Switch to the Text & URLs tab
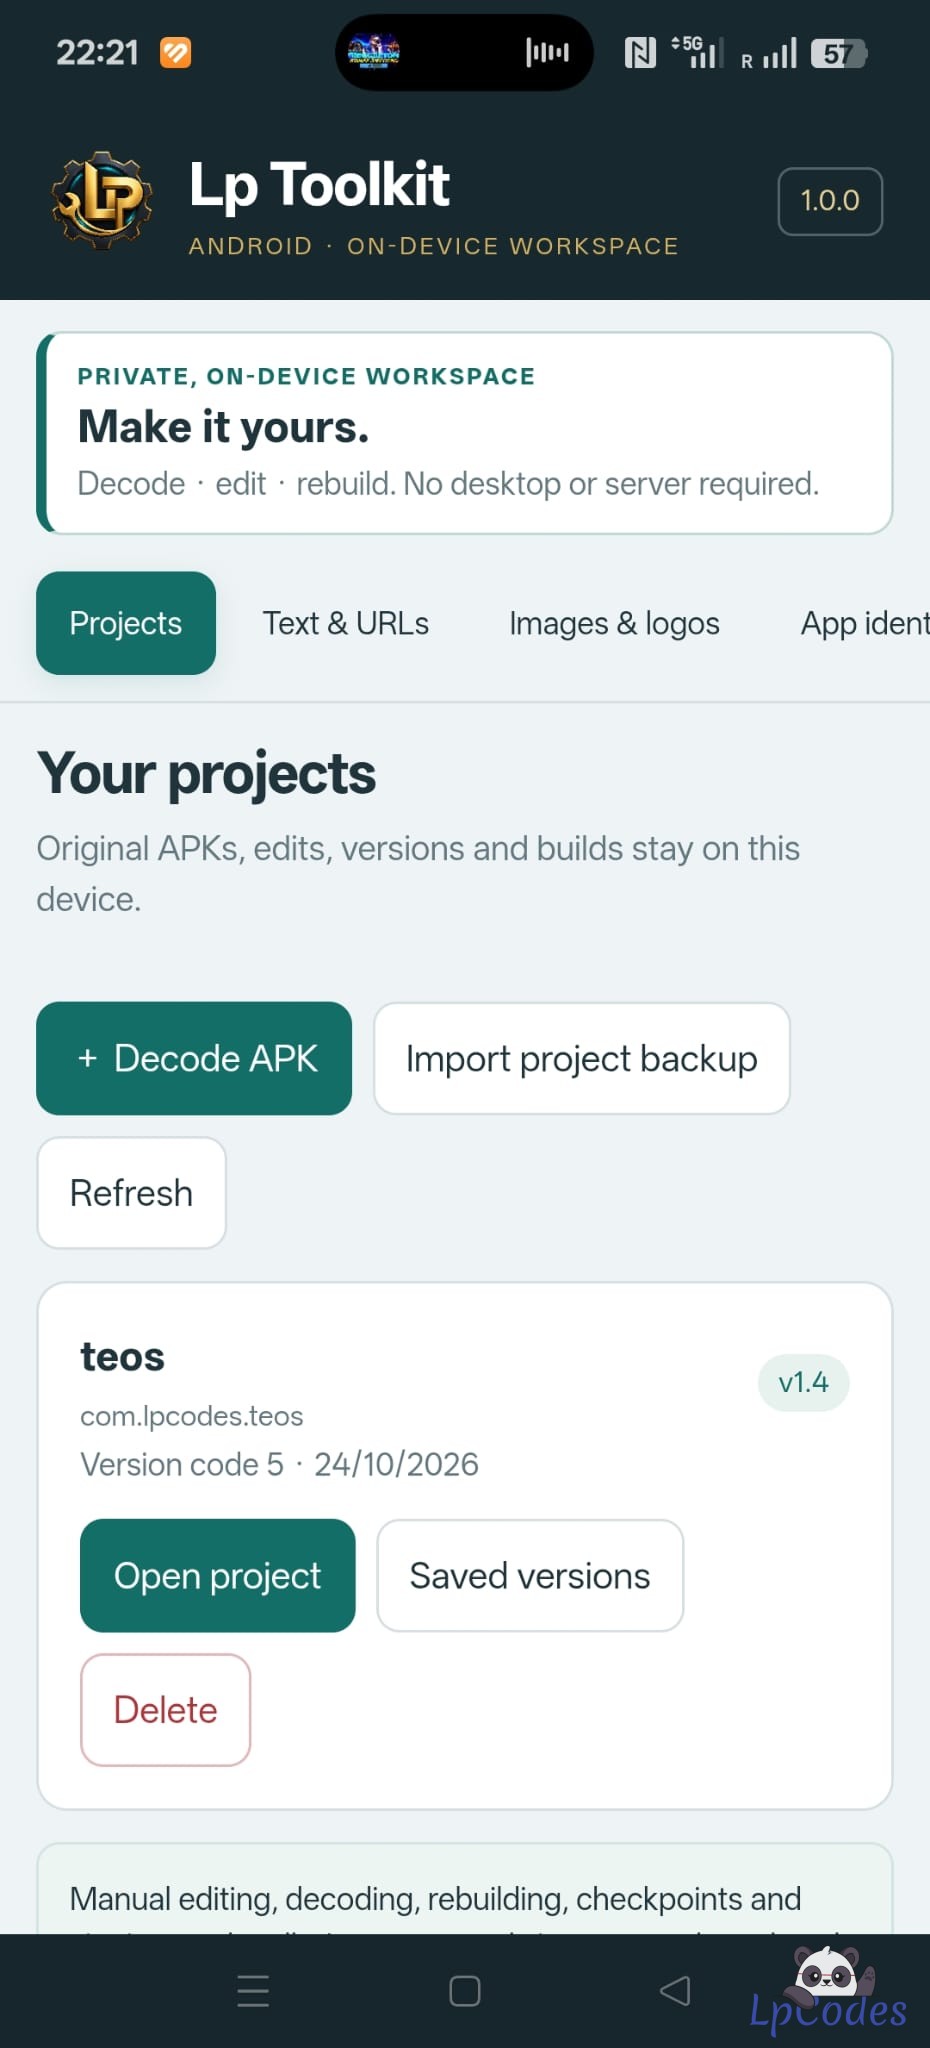 pos(346,623)
